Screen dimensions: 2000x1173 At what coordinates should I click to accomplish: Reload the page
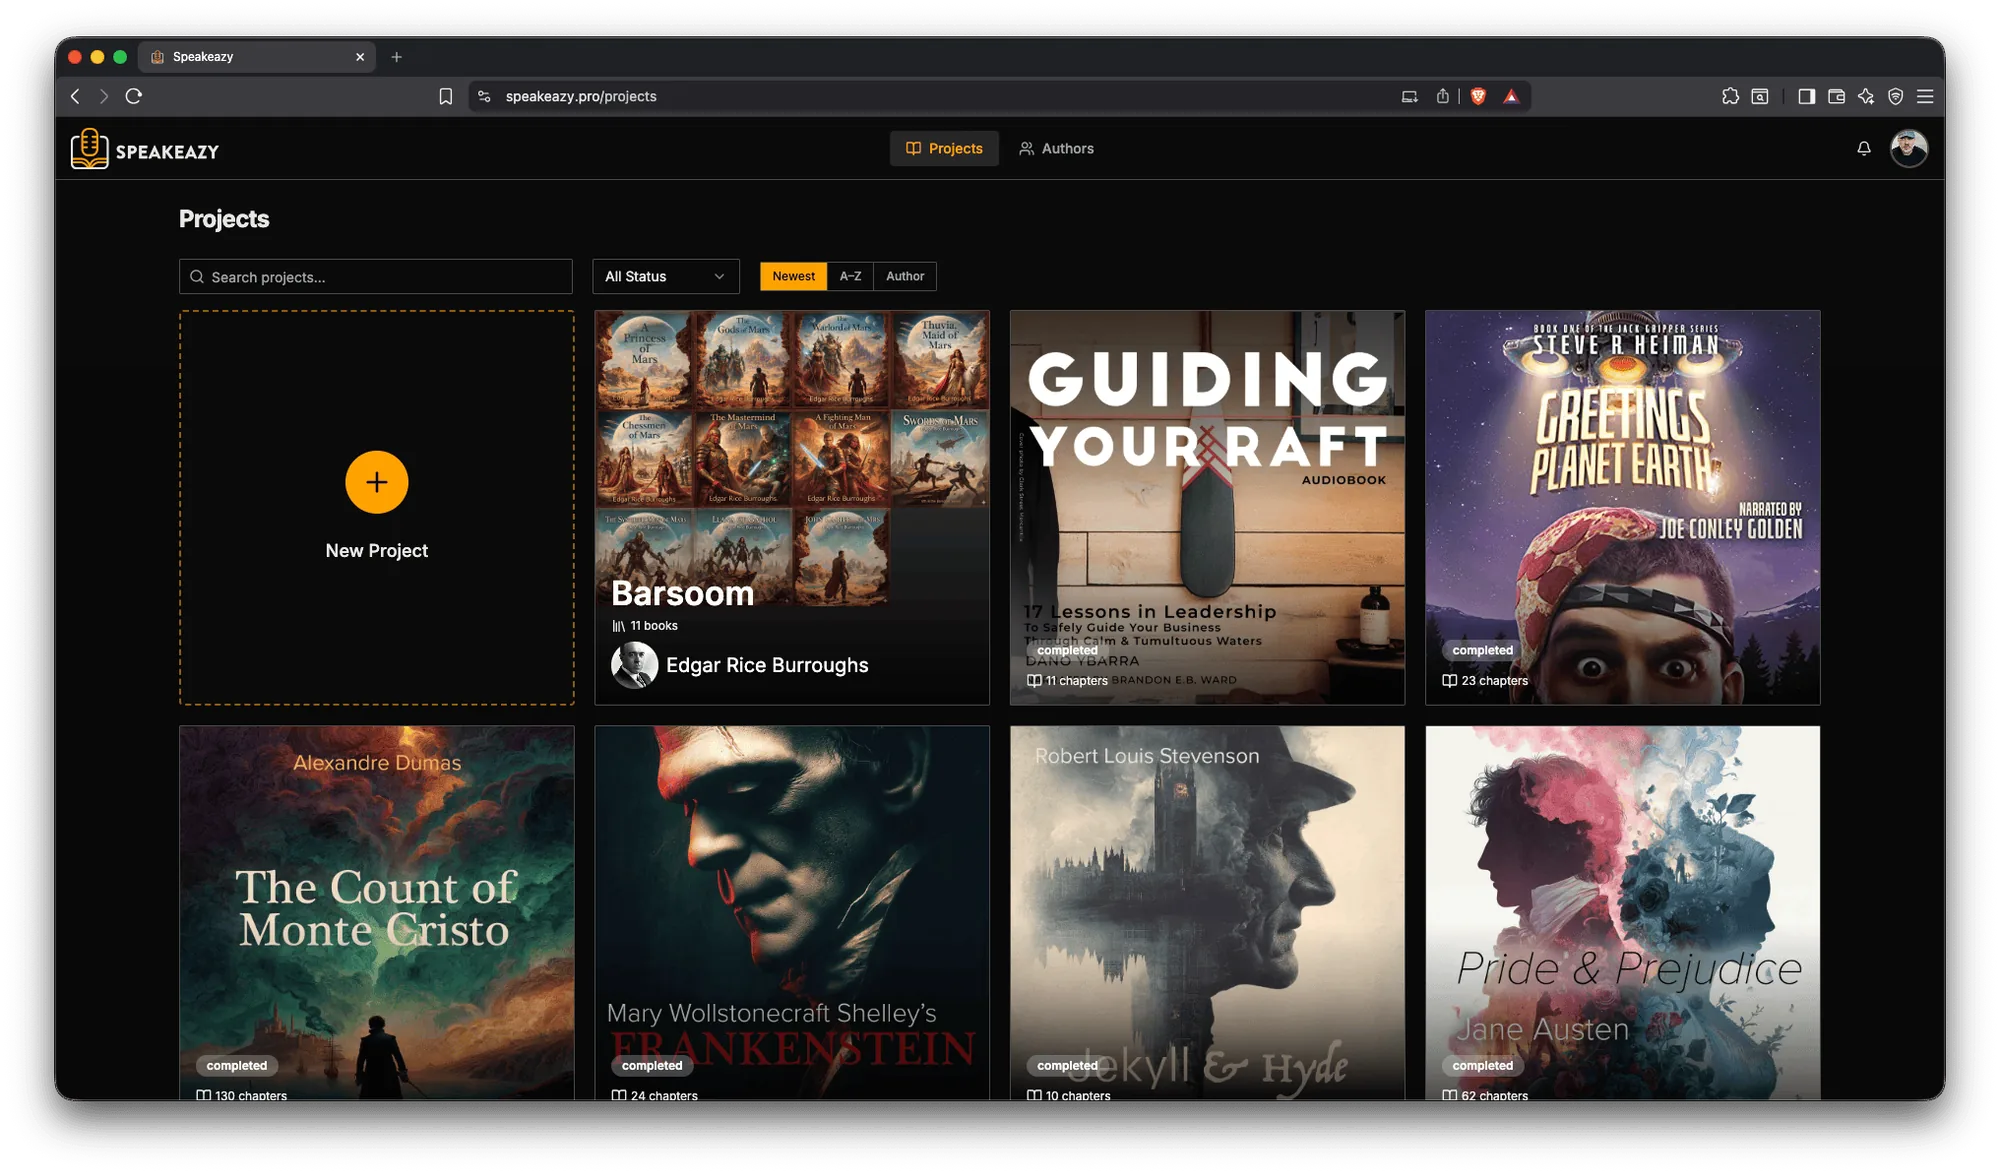[x=134, y=96]
